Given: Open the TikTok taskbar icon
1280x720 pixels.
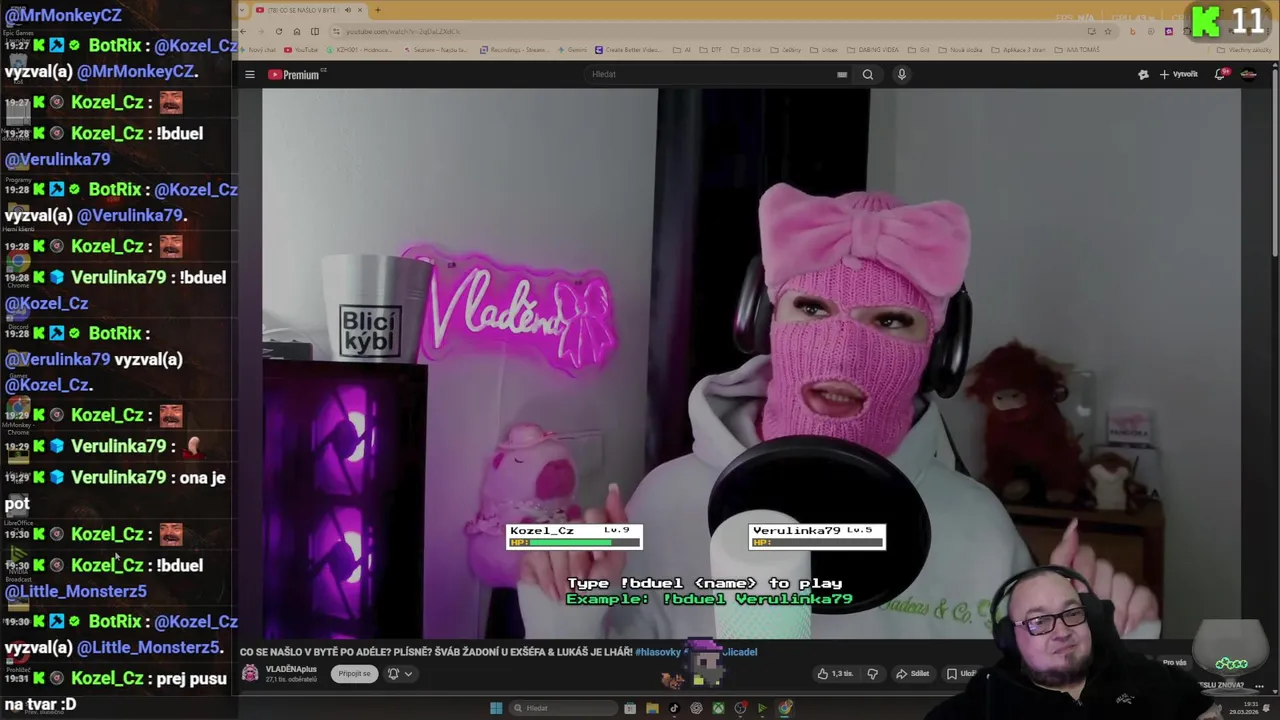Looking at the screenshot, I should pyautogui.click(x=674, y=708).
